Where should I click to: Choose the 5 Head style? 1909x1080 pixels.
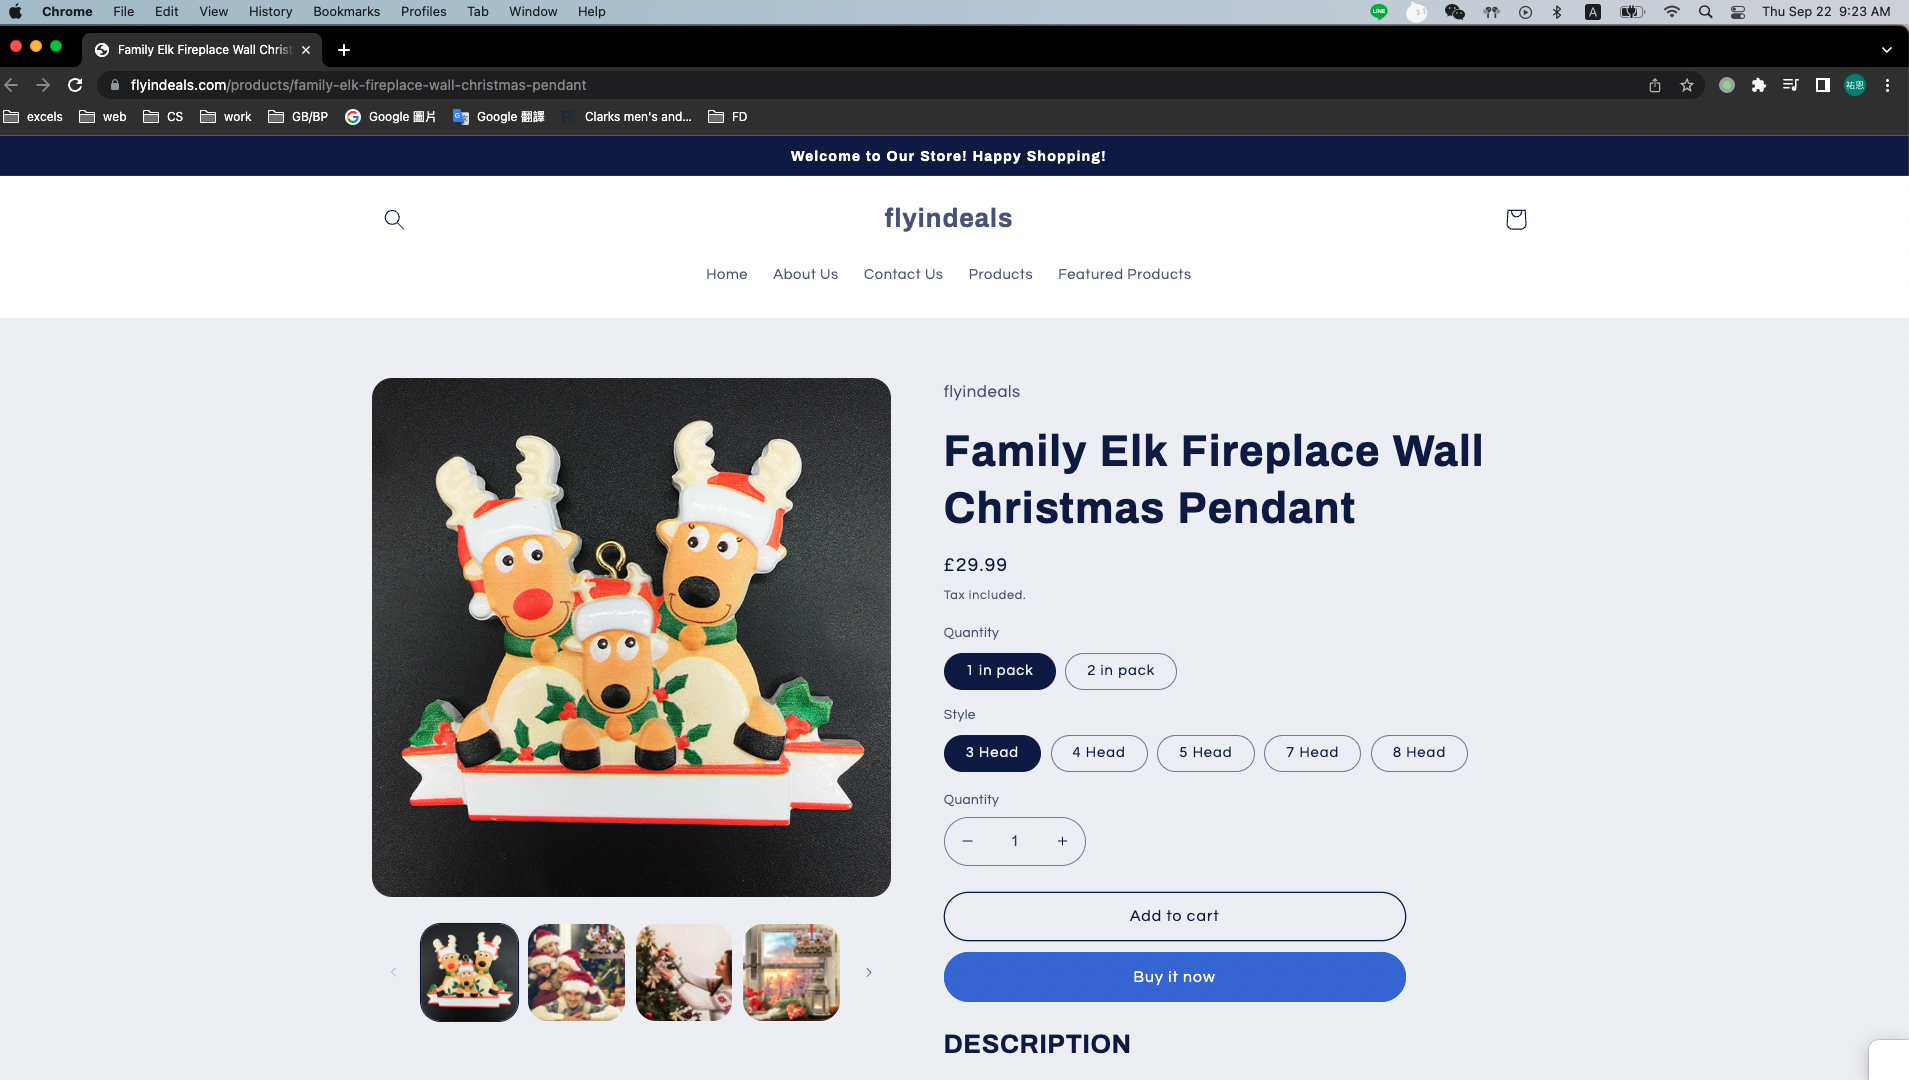point(1205,753)
